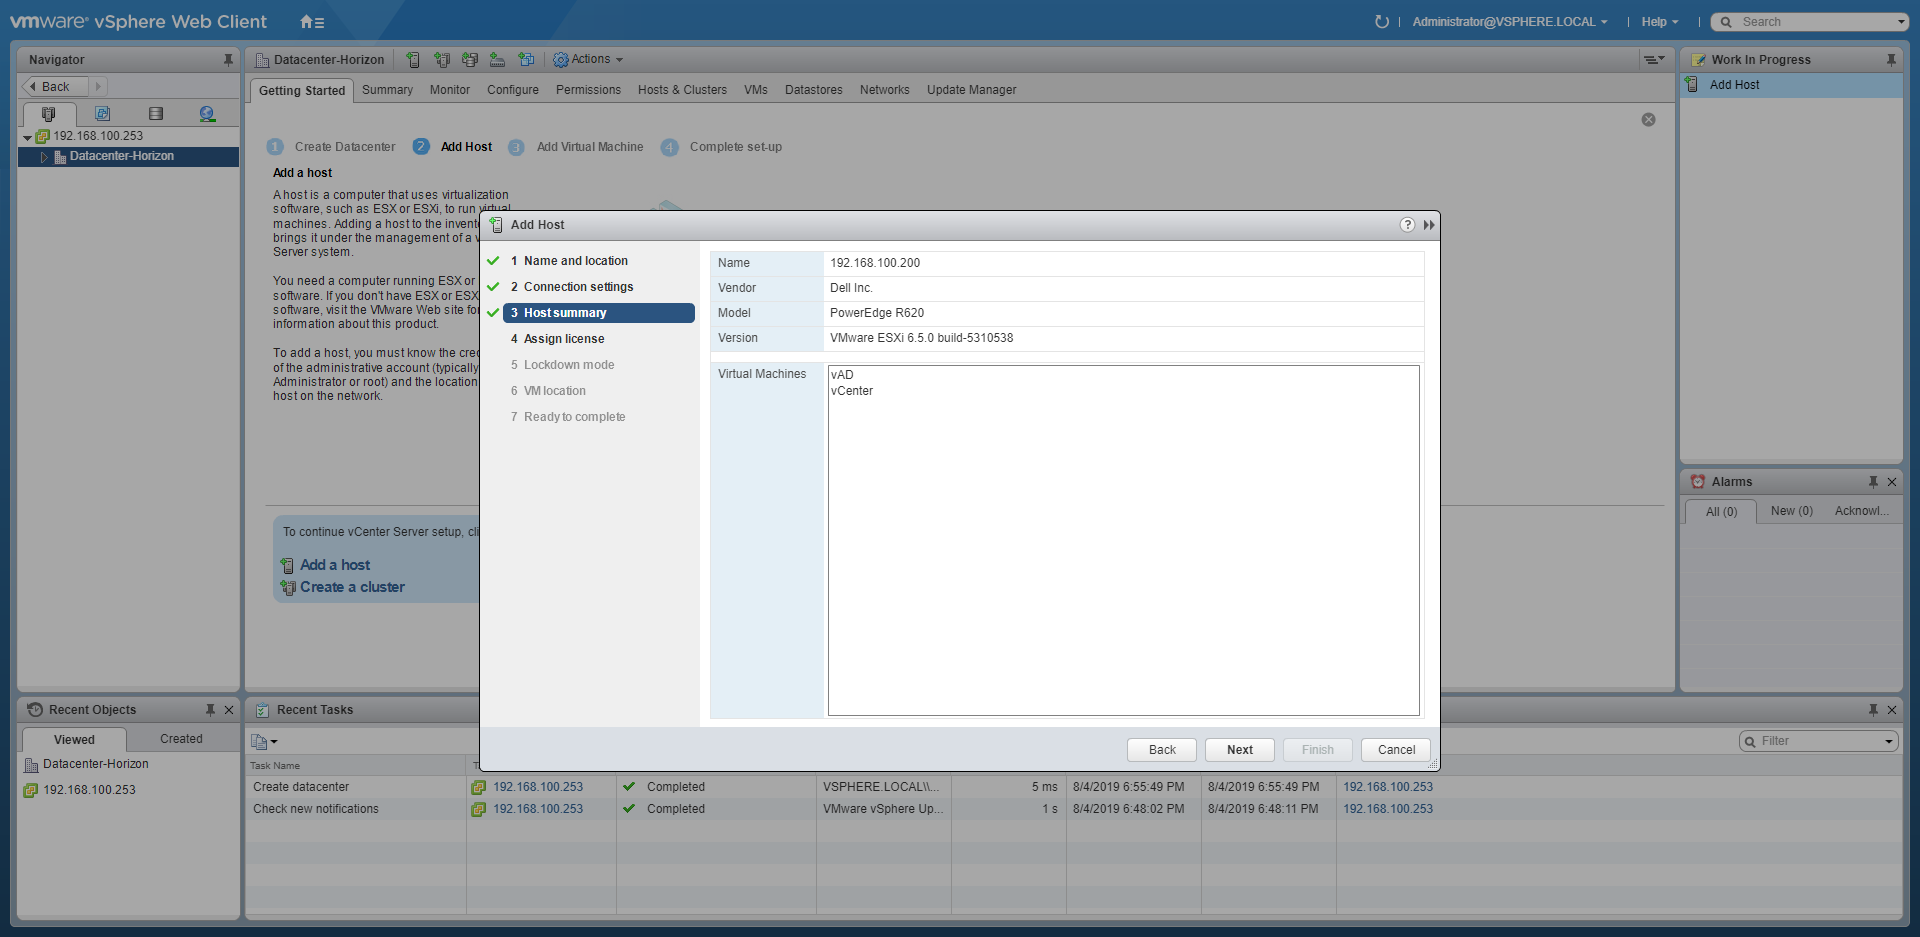1920x937 pixels.
Task: Click Next in the Add Host dialog
Action: click(x=1239, y=750)
